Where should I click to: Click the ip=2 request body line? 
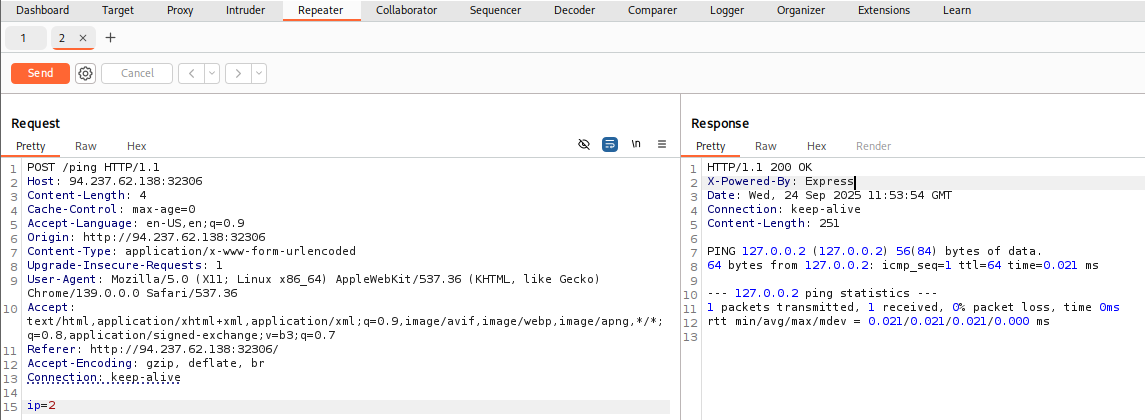click(x=42, y=406)
